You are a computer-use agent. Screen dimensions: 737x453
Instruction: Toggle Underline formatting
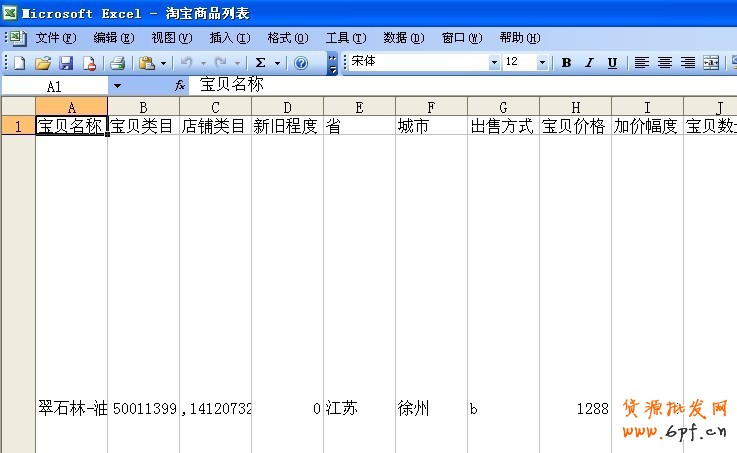(612, 63)
